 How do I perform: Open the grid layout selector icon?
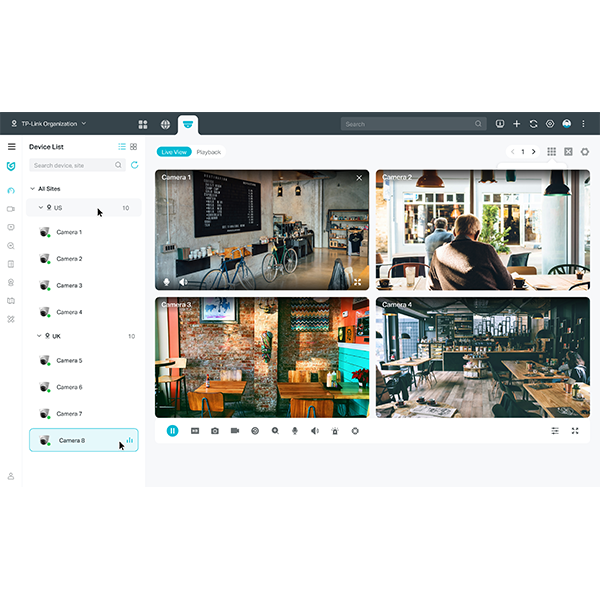[x=551, y=152]
